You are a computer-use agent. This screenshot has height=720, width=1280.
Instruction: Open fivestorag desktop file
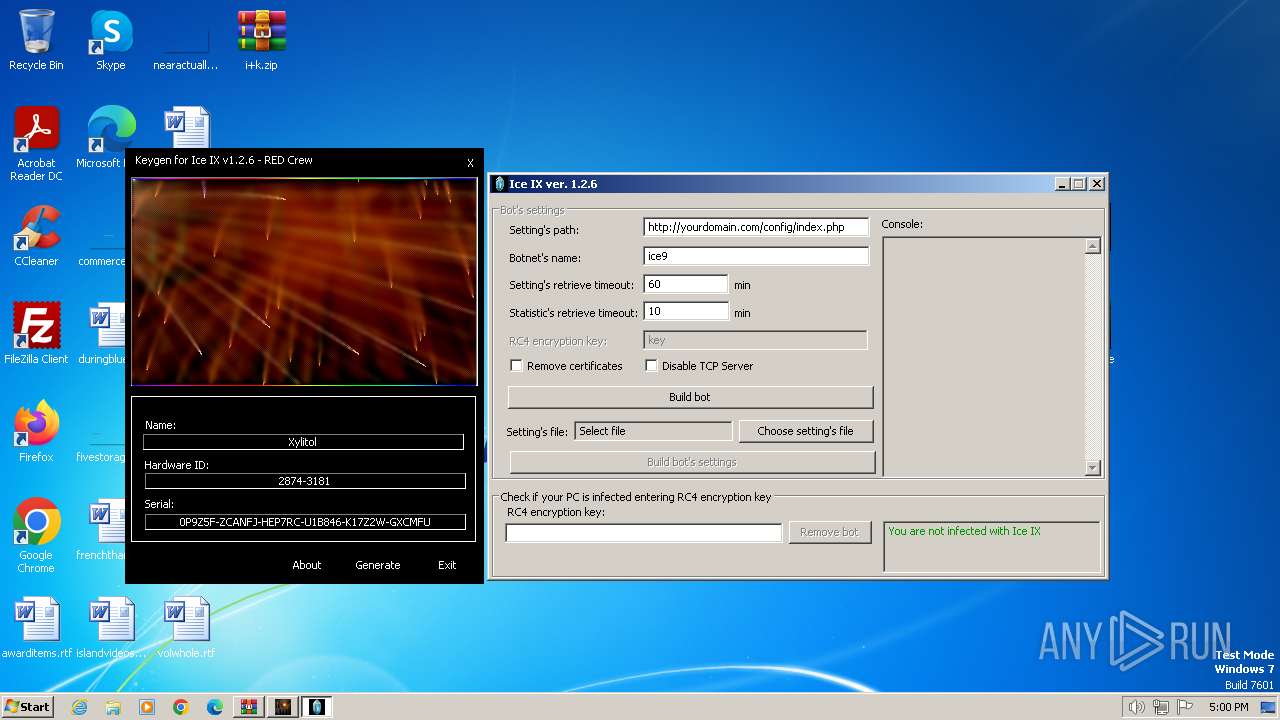click(103, 432)
